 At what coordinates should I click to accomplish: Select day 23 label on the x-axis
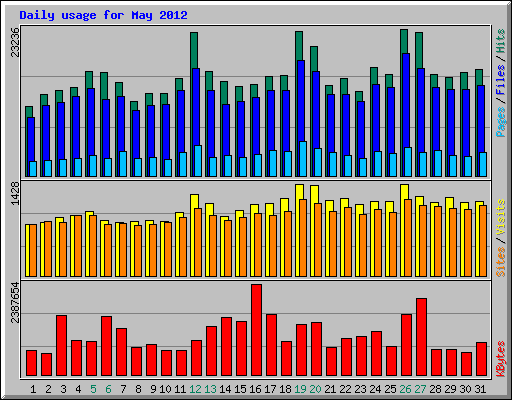pyautogui.click(x=360, y=389)
